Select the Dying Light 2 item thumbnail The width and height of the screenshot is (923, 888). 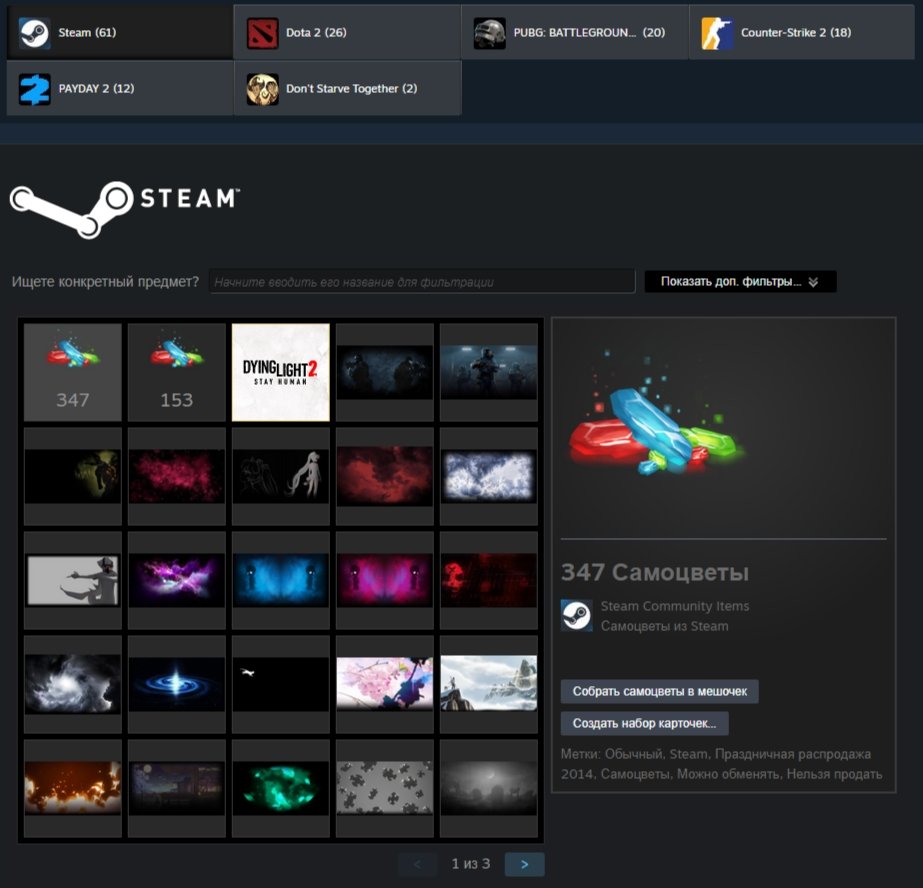tap(281, 372)
